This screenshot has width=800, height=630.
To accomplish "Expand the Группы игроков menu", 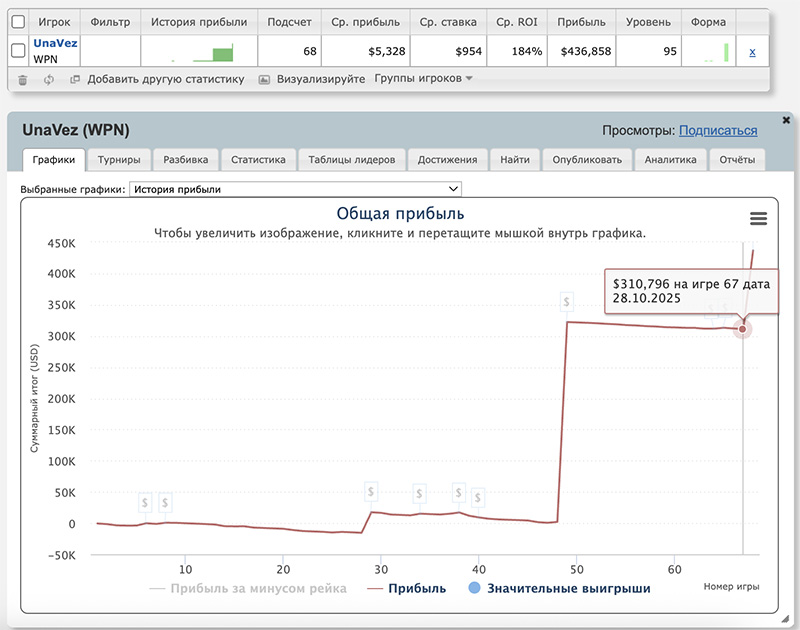I will 423,79.
